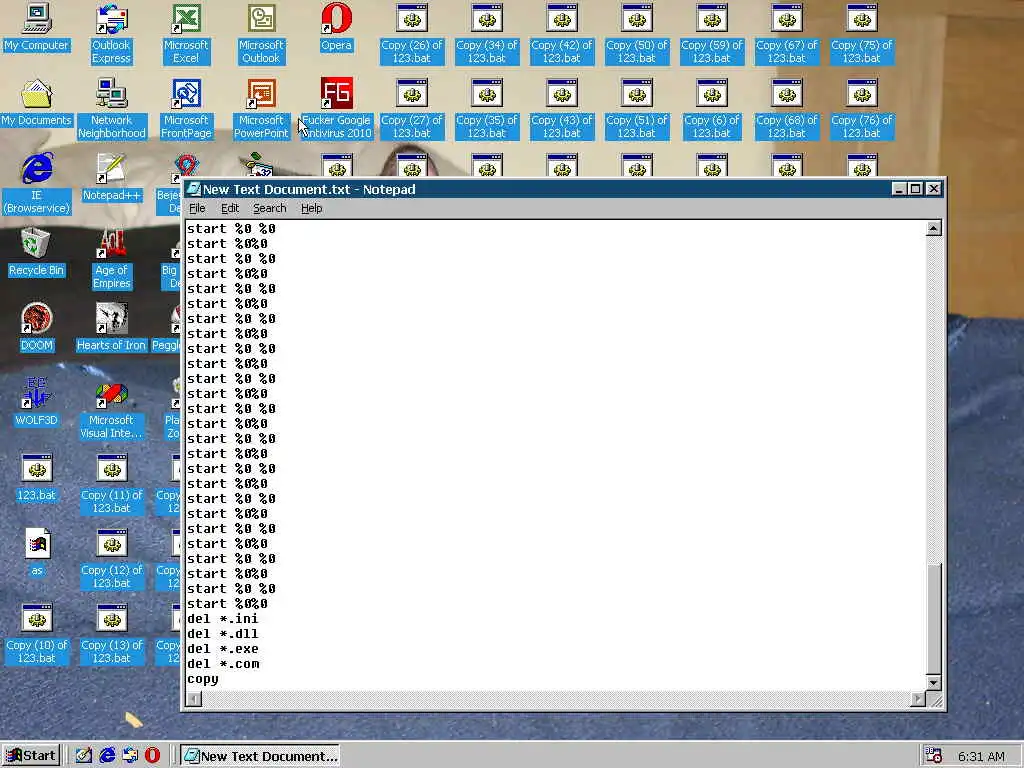This screenshot has height=768, width=1024.
Task: Select Copy (59) of 123.bat icon
Action: coord(711,34)
